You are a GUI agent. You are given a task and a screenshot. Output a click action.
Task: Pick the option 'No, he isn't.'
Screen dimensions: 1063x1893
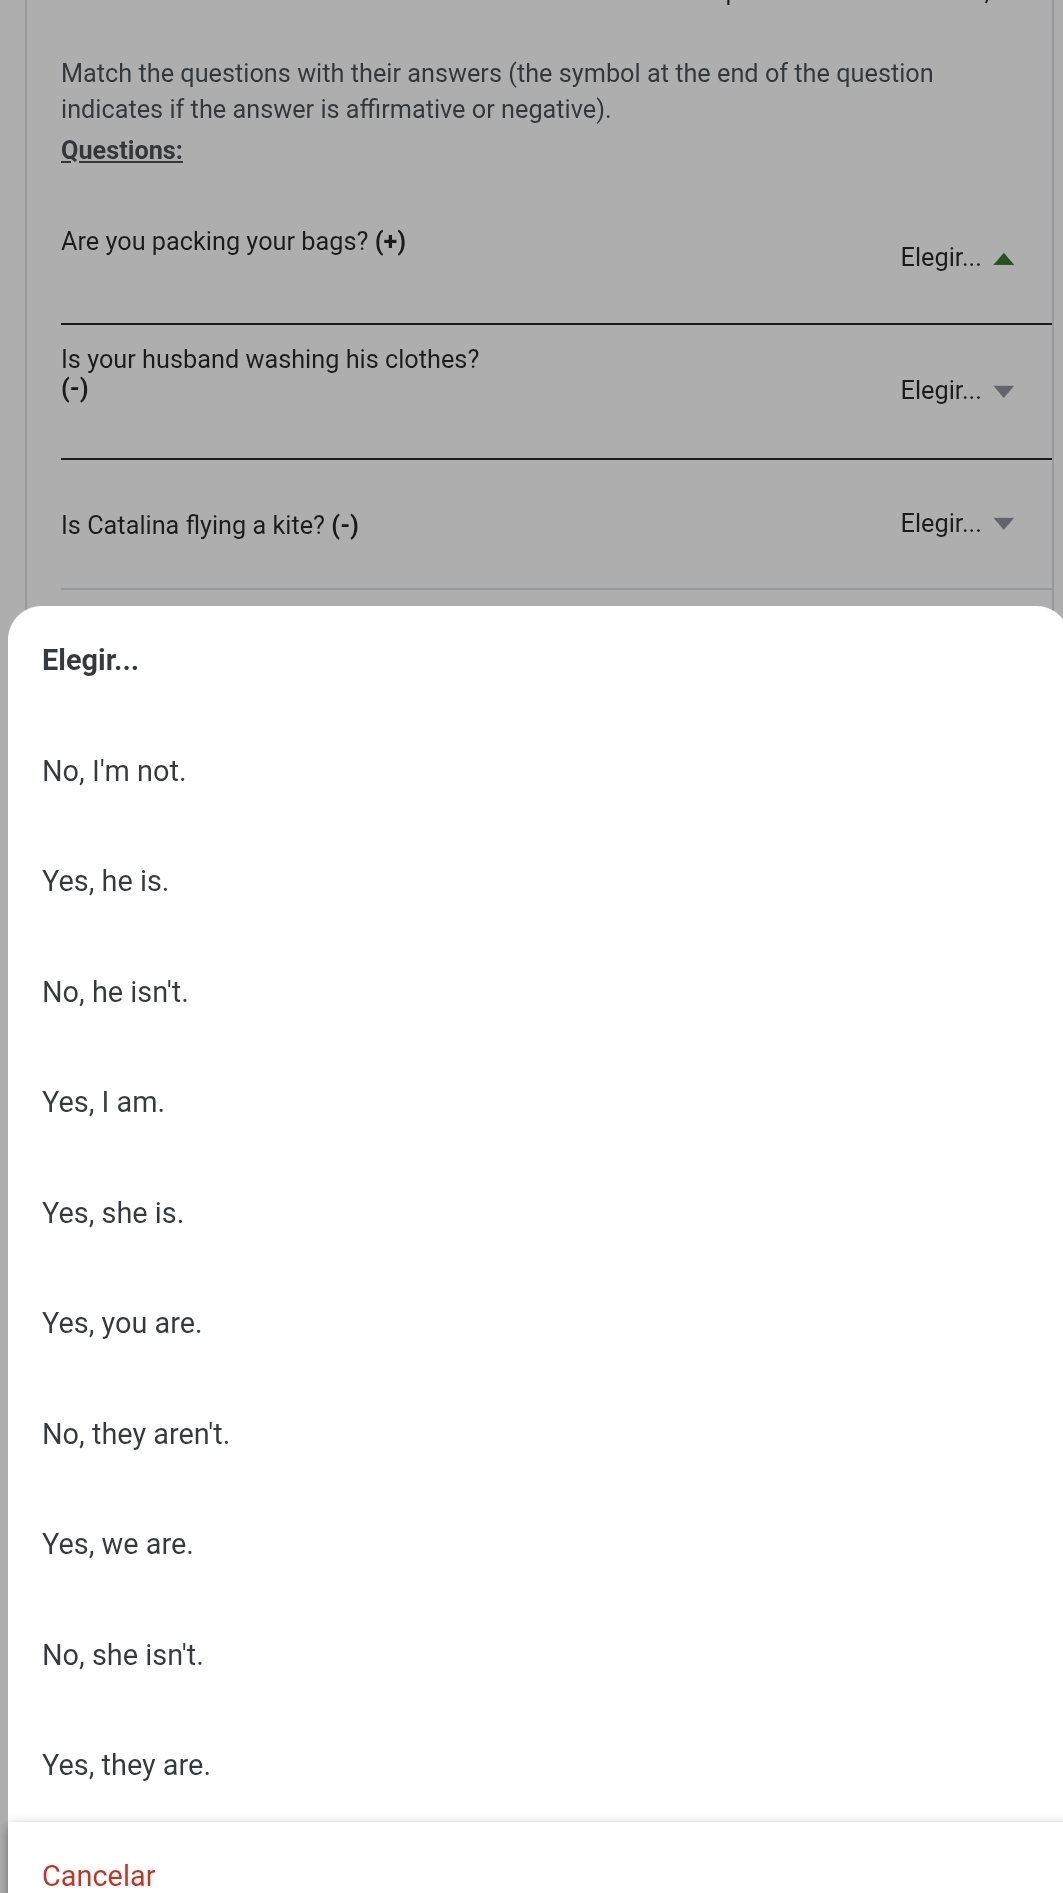coord(115,992)
